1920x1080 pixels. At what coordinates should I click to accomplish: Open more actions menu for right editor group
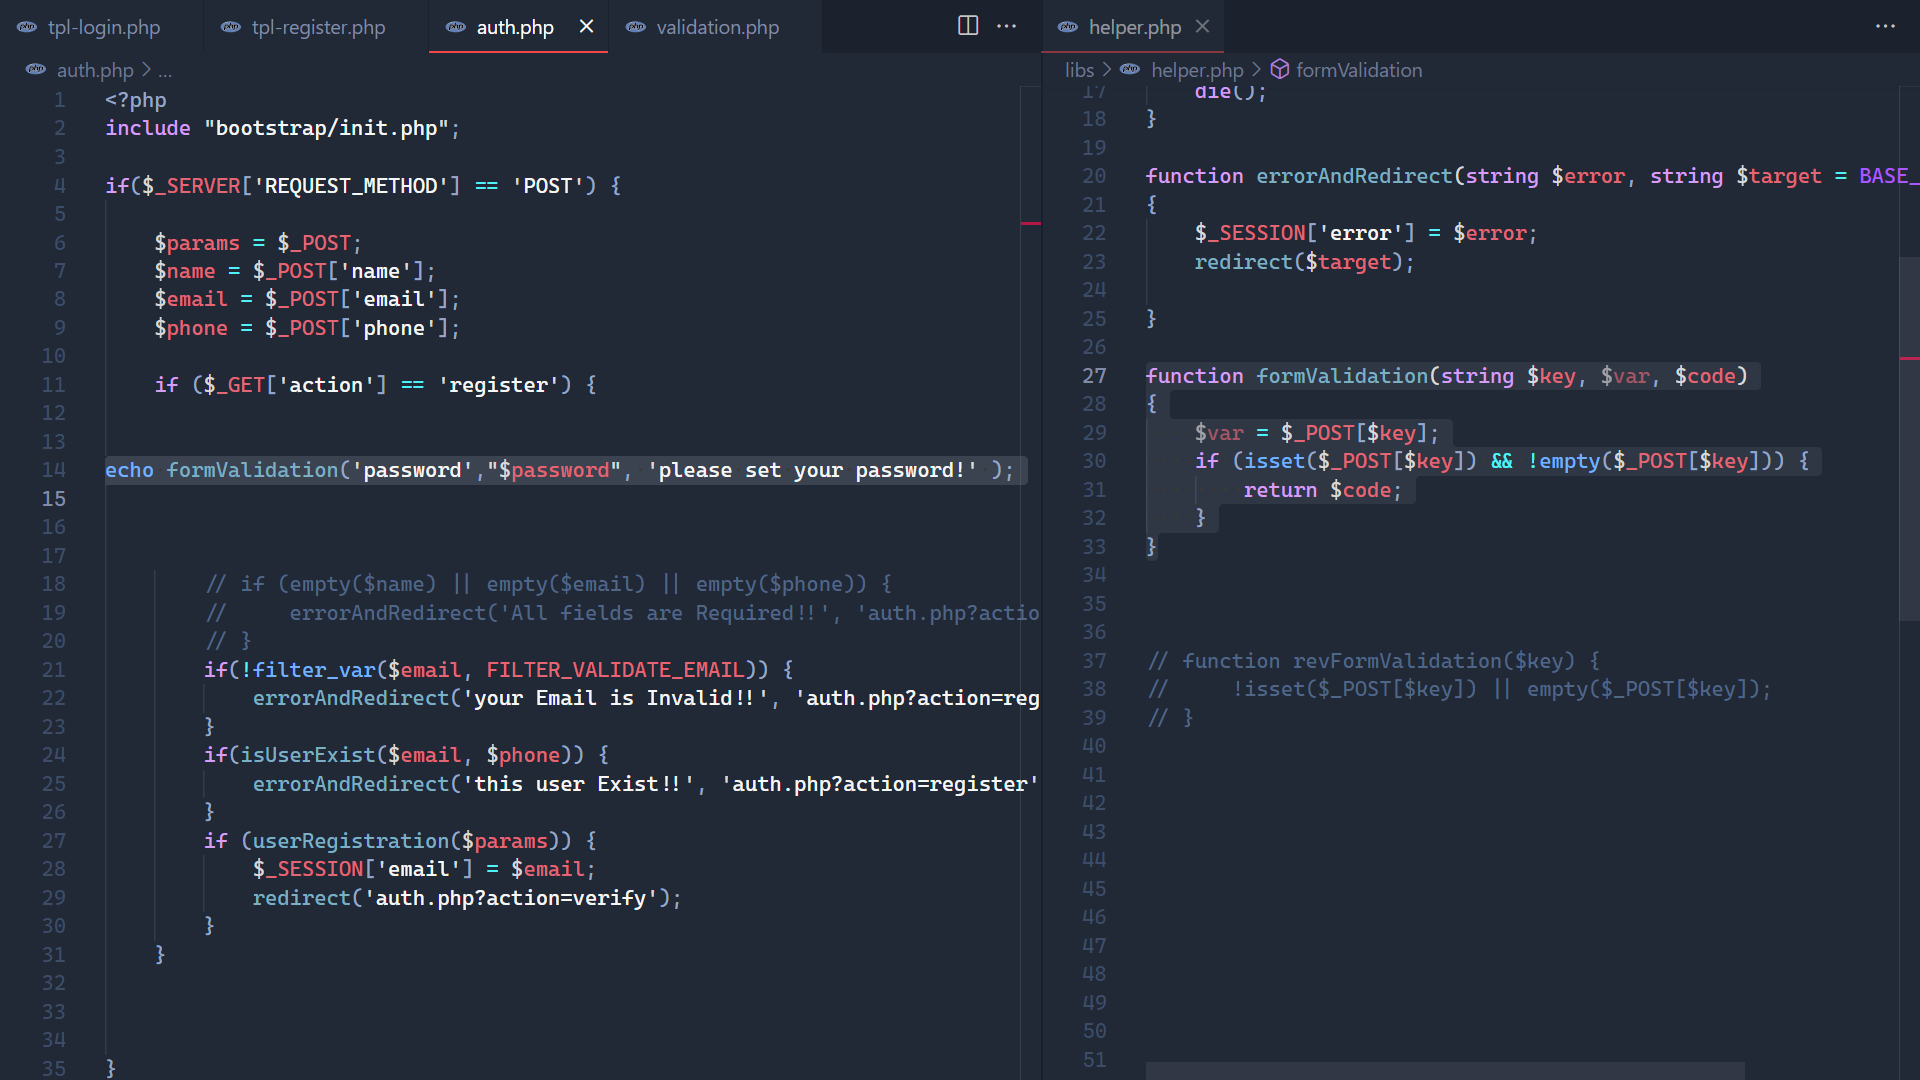[x=1885, y=26]
